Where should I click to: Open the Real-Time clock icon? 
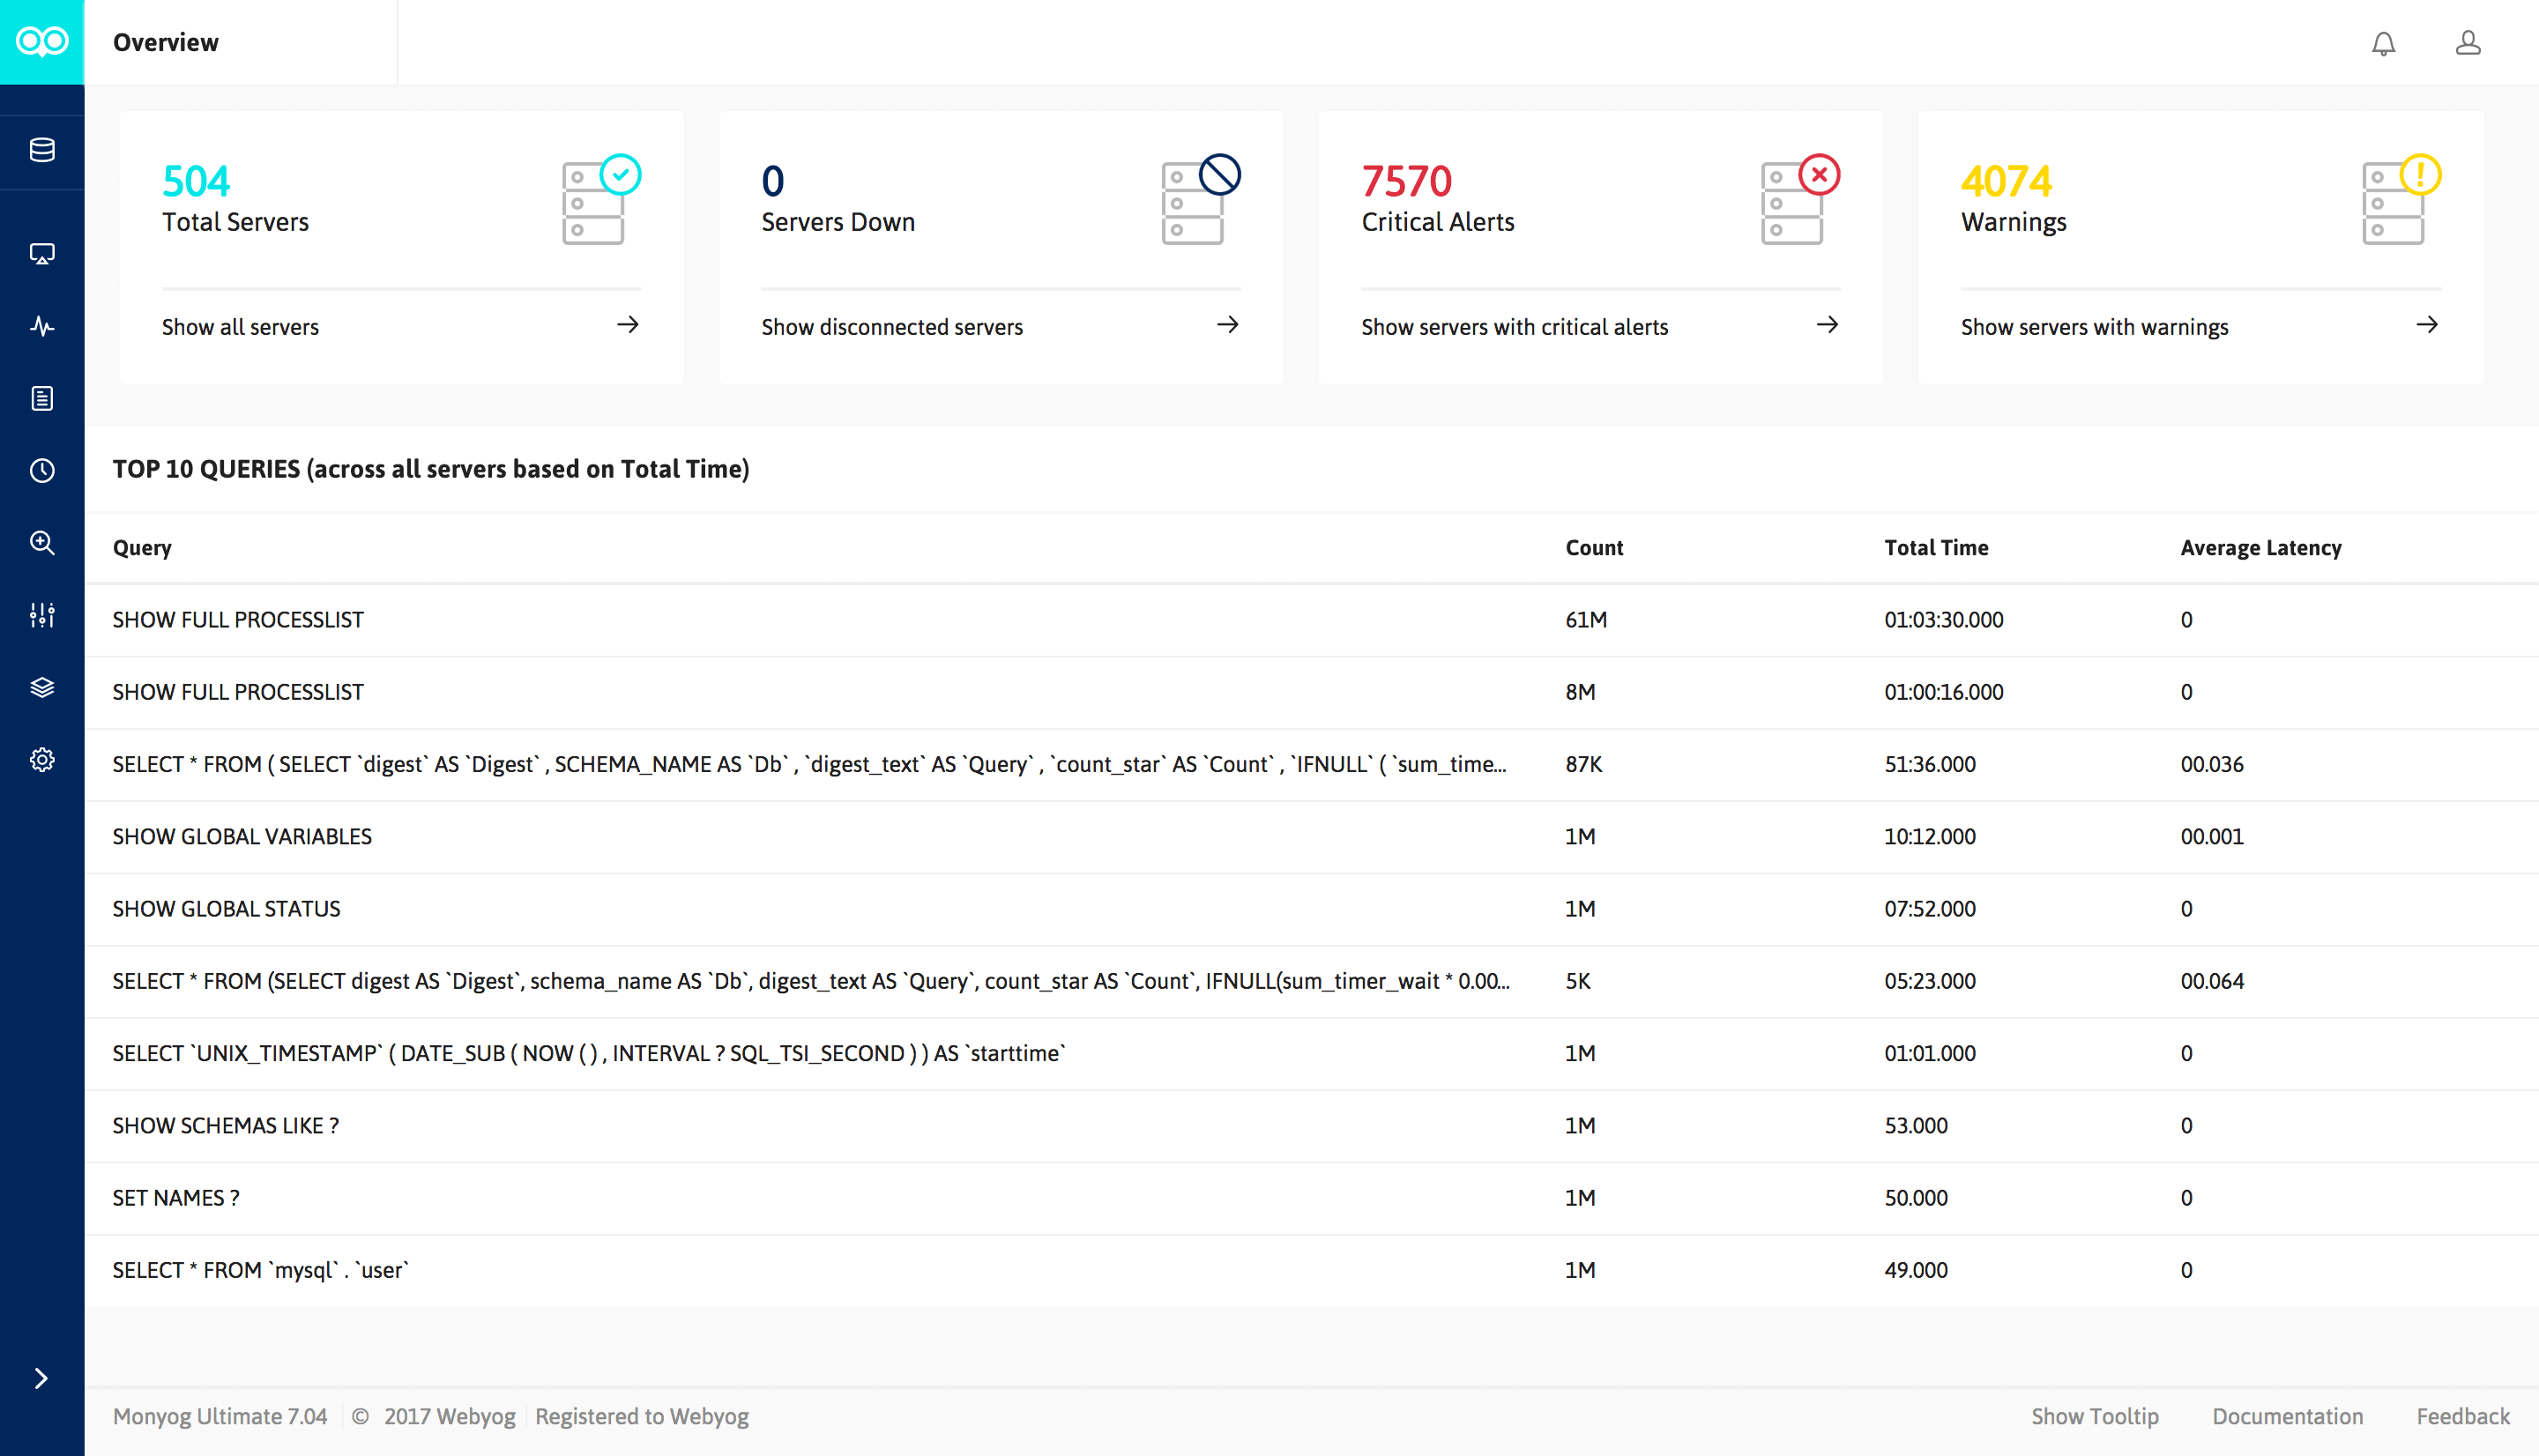[41, 470]
